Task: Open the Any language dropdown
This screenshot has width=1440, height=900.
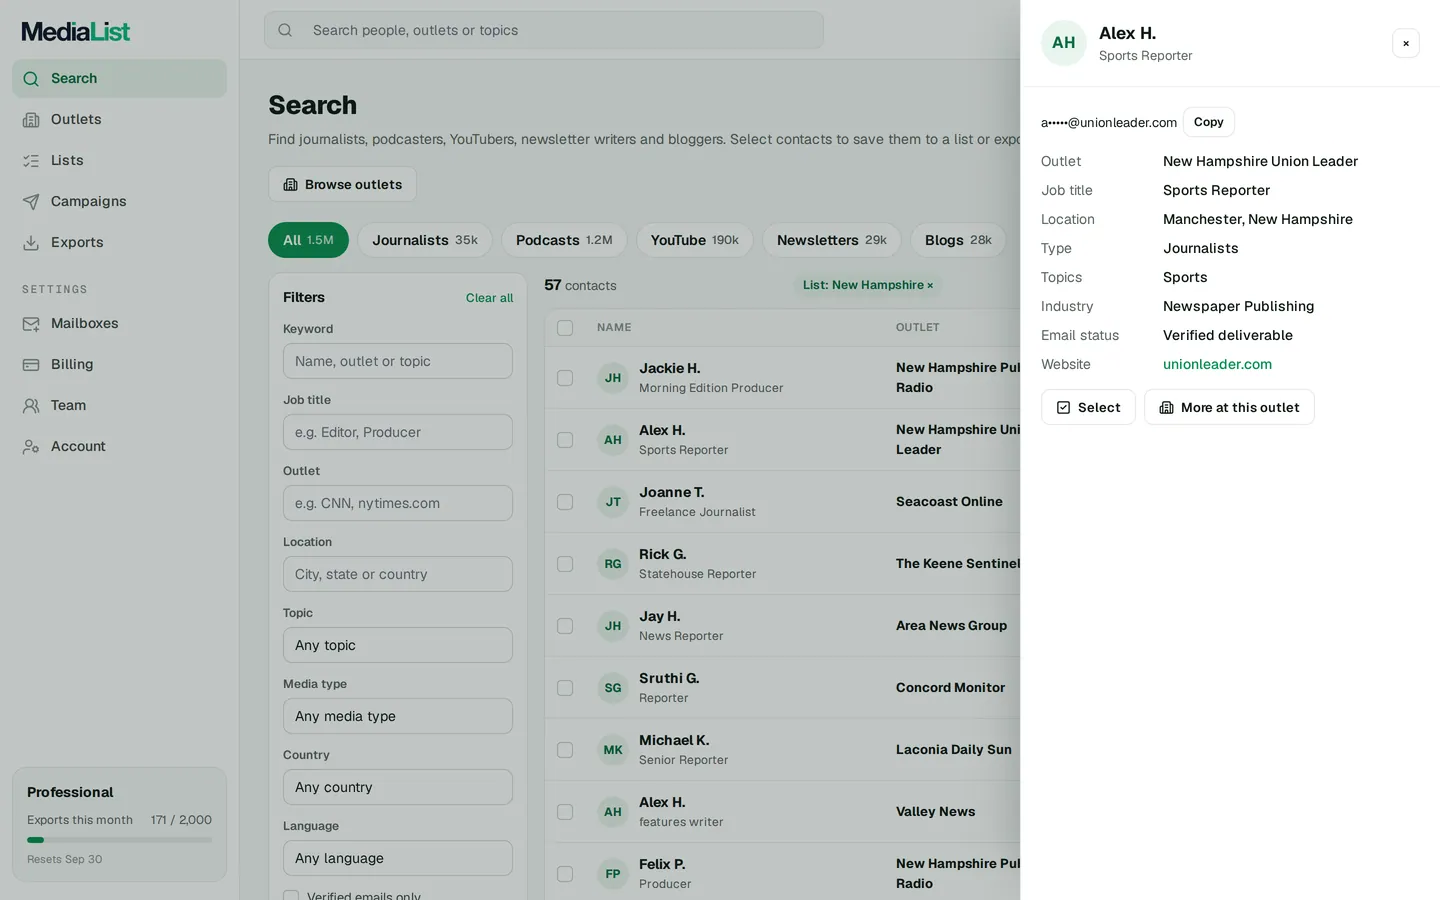Action: pyautogui.click(x=398, y=858)
